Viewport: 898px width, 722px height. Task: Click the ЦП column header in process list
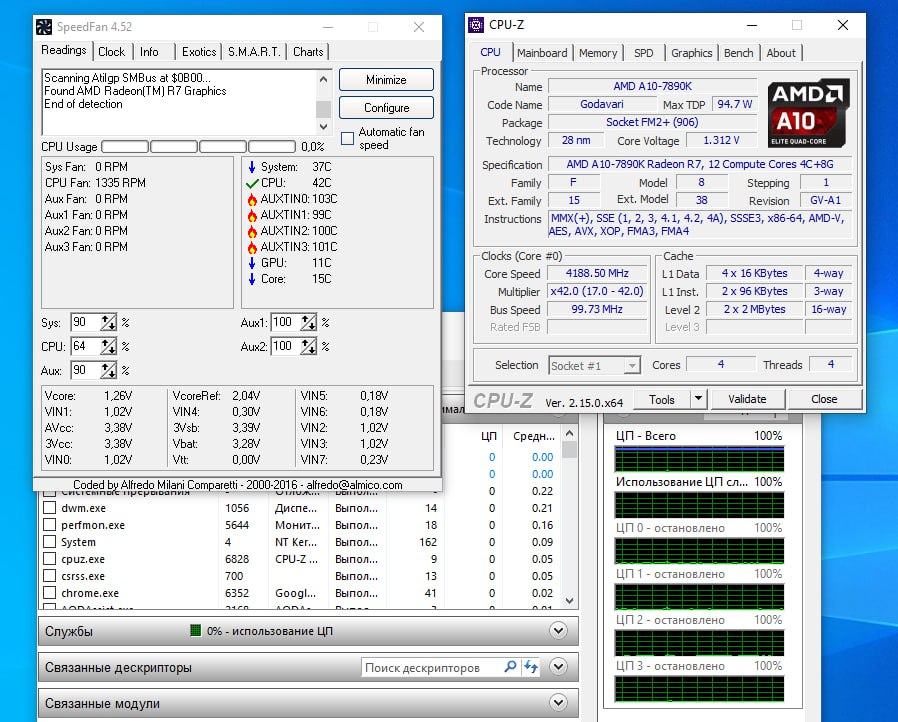pyautogui.click(x=489, y=436)
